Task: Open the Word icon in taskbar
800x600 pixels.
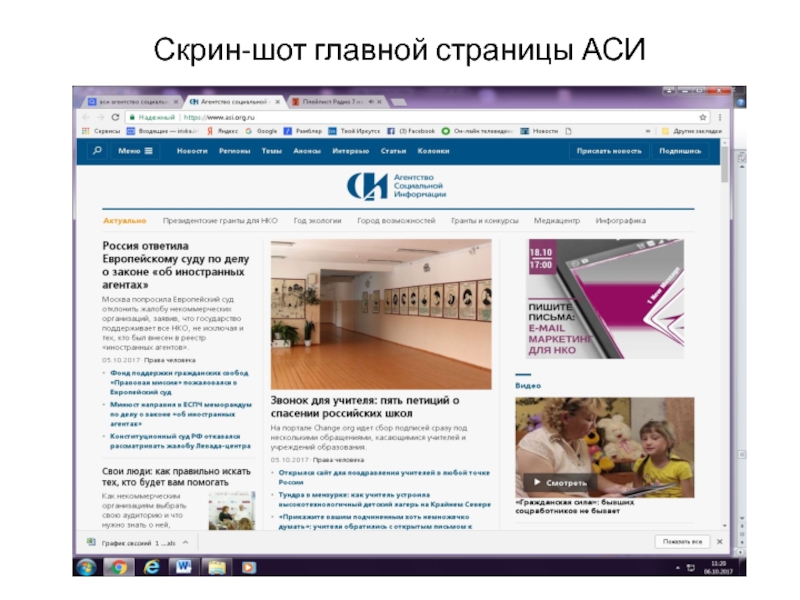Action: coord(183,567)
